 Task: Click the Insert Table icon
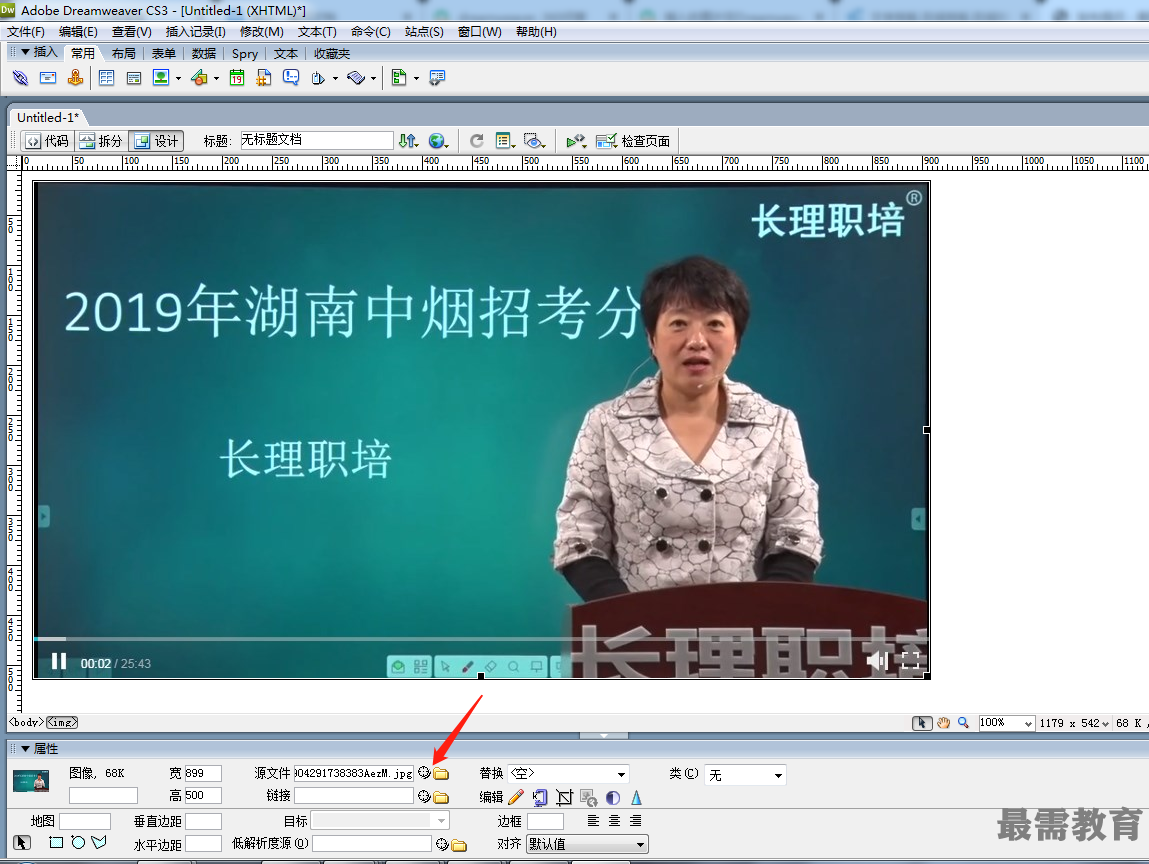click(x=106, y=78)
